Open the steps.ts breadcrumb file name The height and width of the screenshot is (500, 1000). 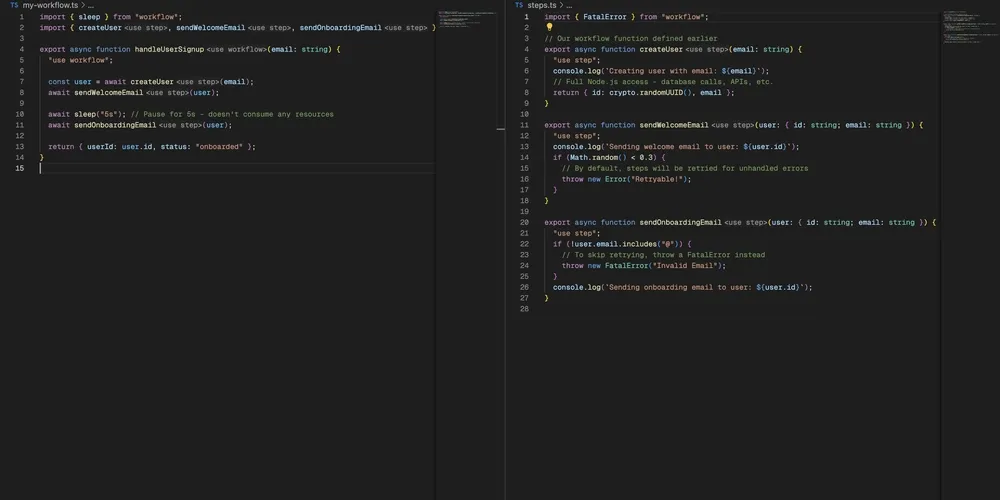click(541, 5)
